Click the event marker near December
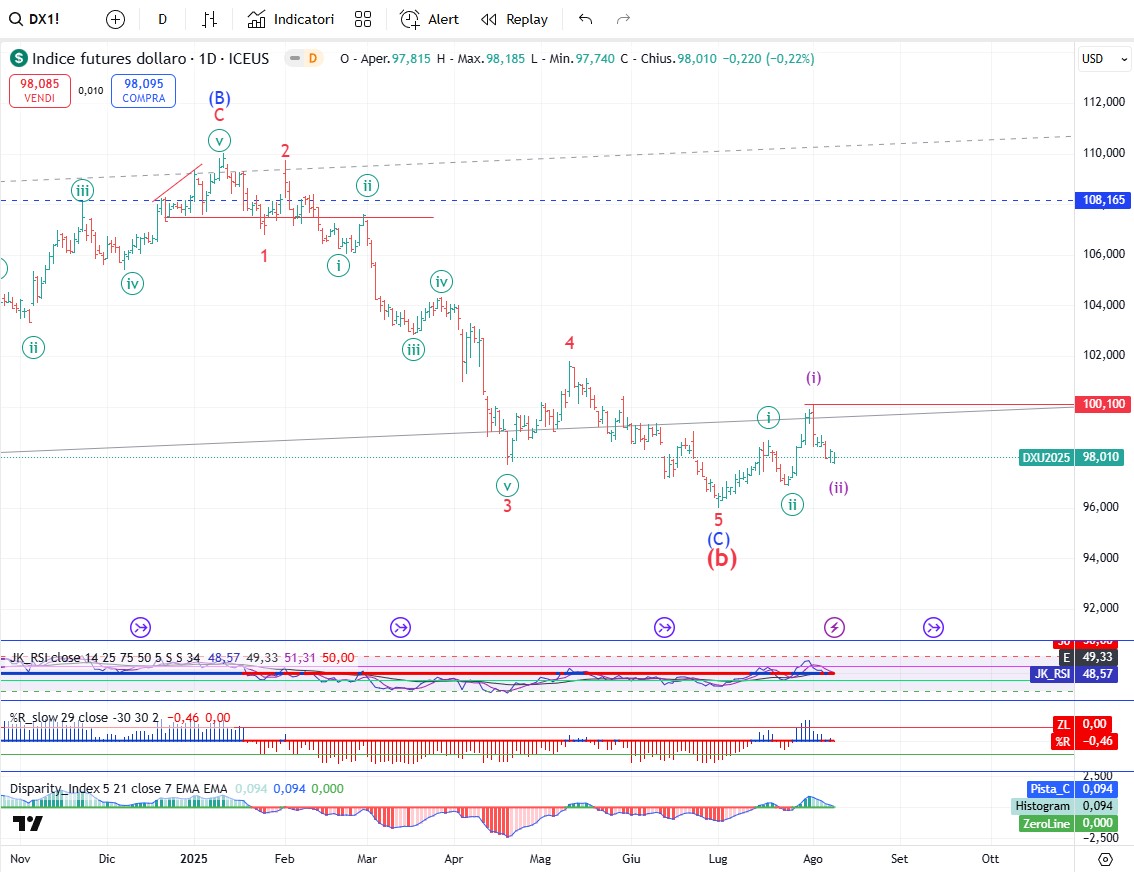 (140, 628)
